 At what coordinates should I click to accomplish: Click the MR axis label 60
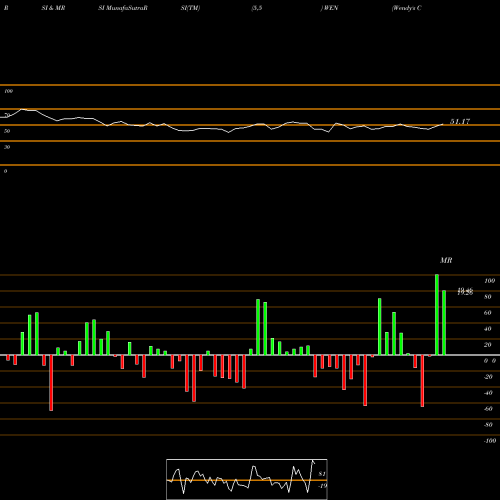[487, 313]
